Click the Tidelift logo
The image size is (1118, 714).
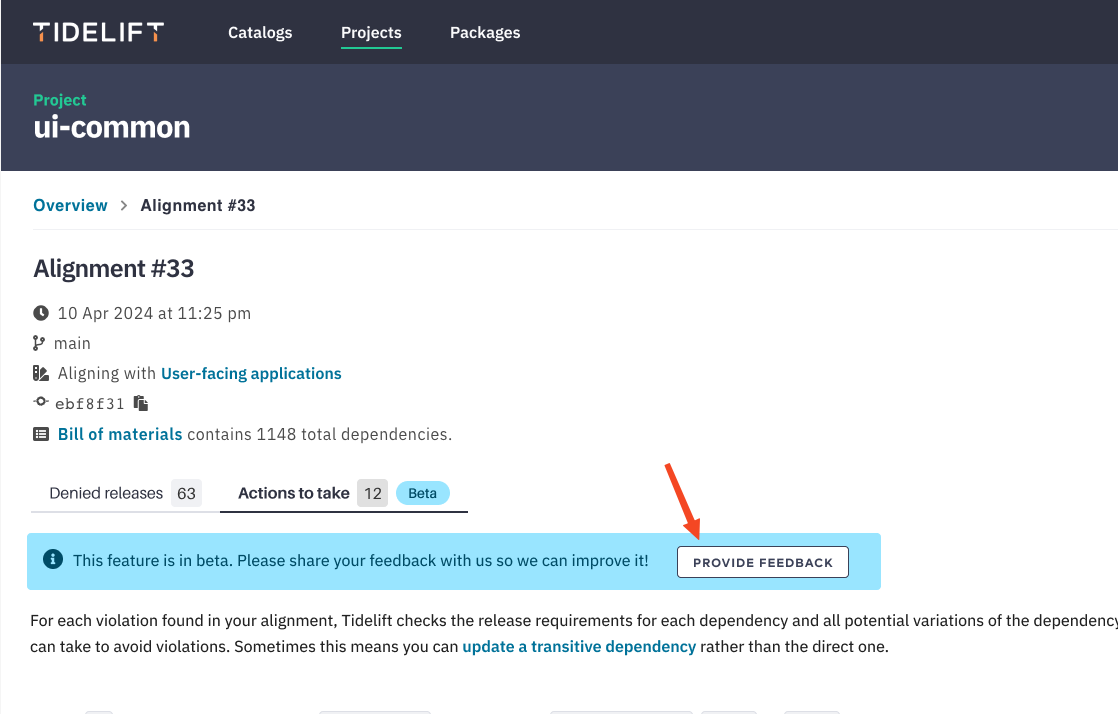coord(98,32)
